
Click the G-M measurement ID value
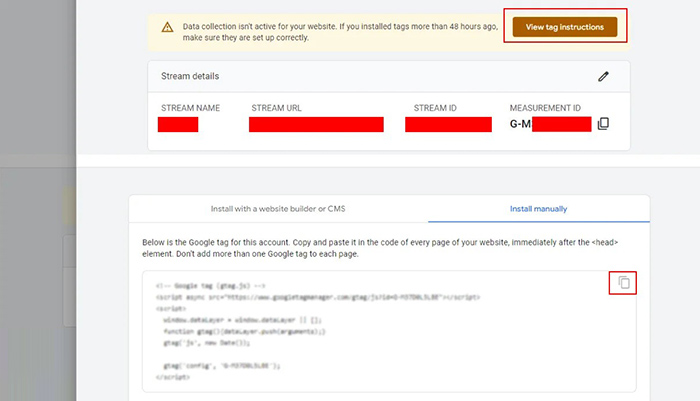(550, 124)
